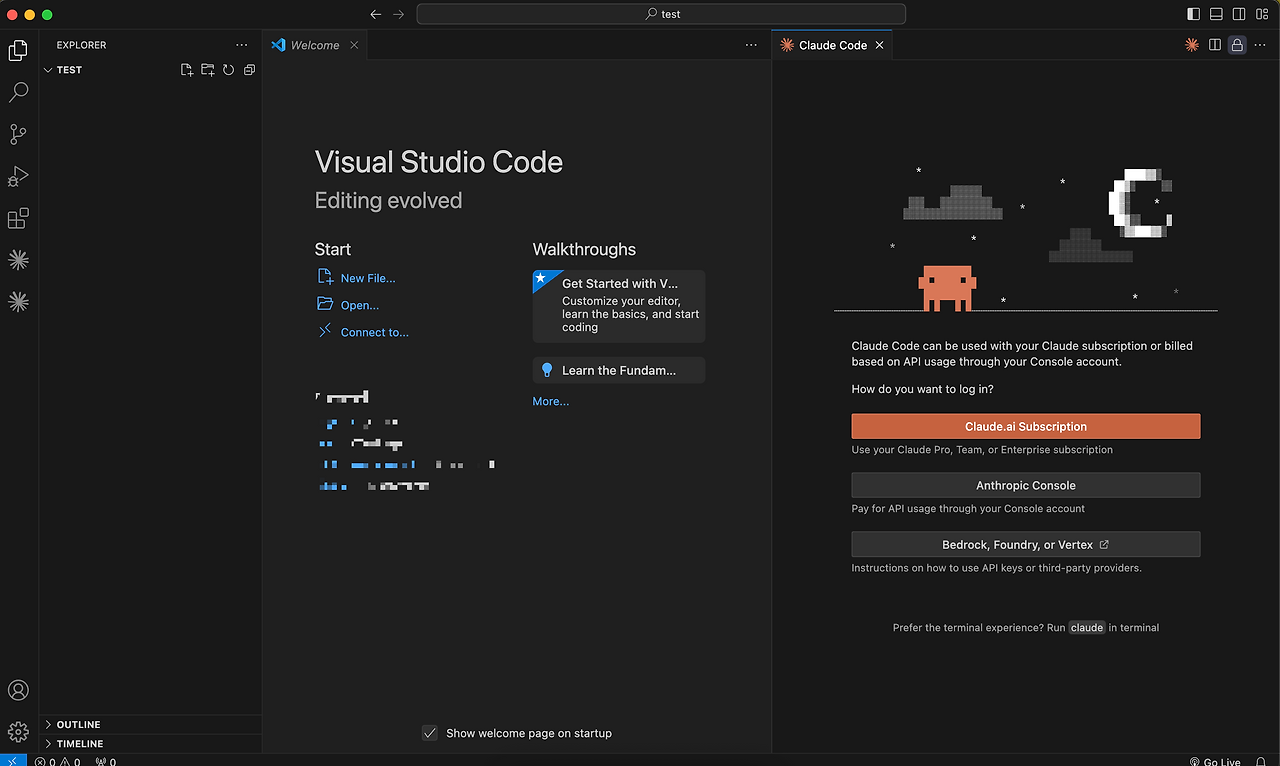Click the New File icon in Explorer

187,70
